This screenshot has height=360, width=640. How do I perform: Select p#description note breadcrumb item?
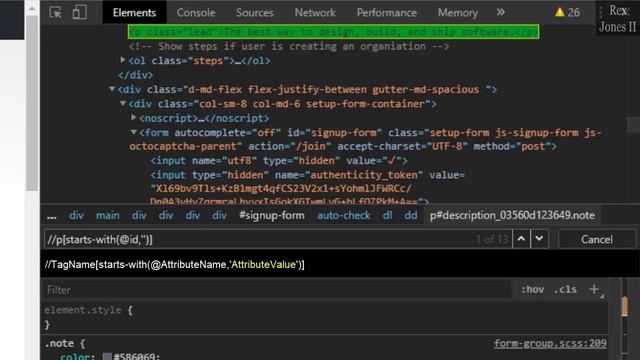pyautogui.click(x=512, y=216)
